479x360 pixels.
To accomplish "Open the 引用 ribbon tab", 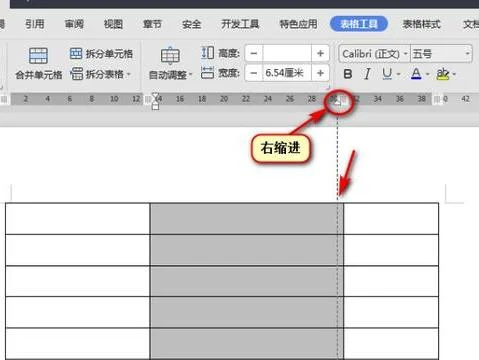I will (x=35, y=24).
